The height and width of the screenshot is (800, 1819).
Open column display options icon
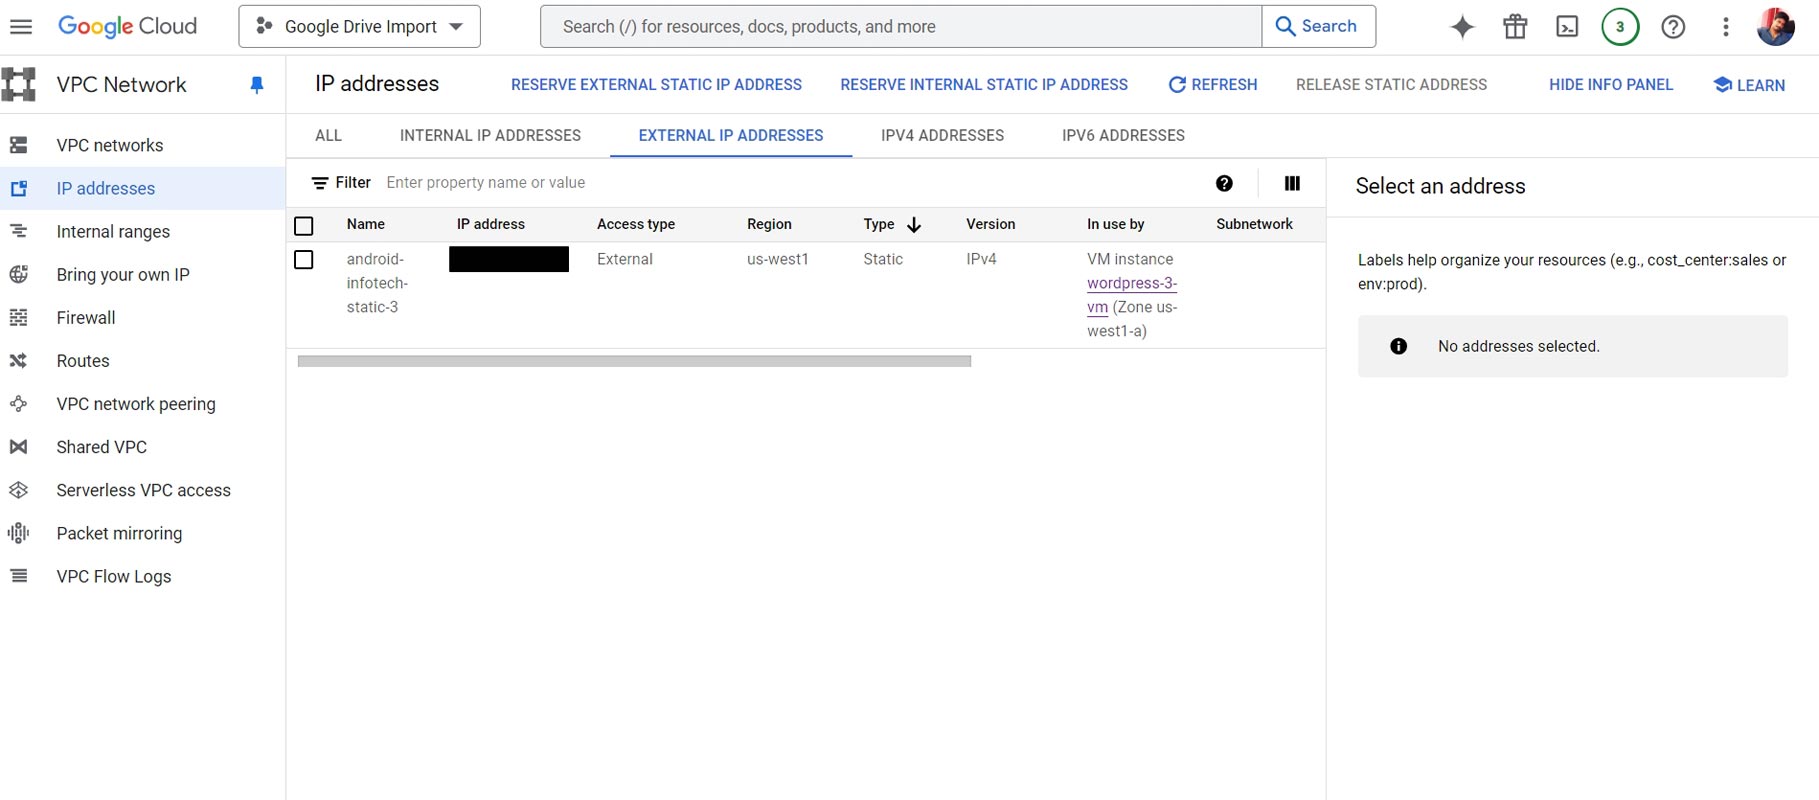(x=1292, y=183)
